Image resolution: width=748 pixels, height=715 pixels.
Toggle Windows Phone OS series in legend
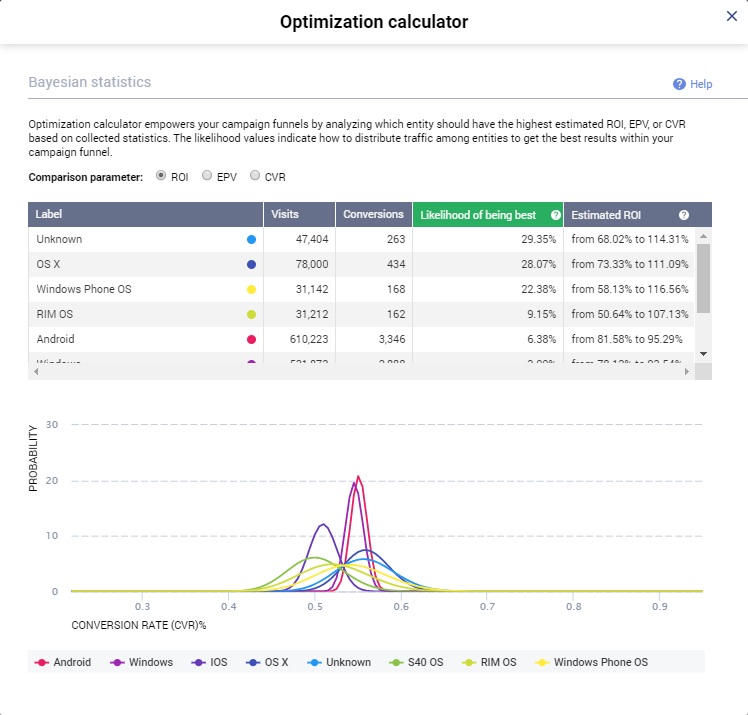pyautogui.click(x=591, y=662)
